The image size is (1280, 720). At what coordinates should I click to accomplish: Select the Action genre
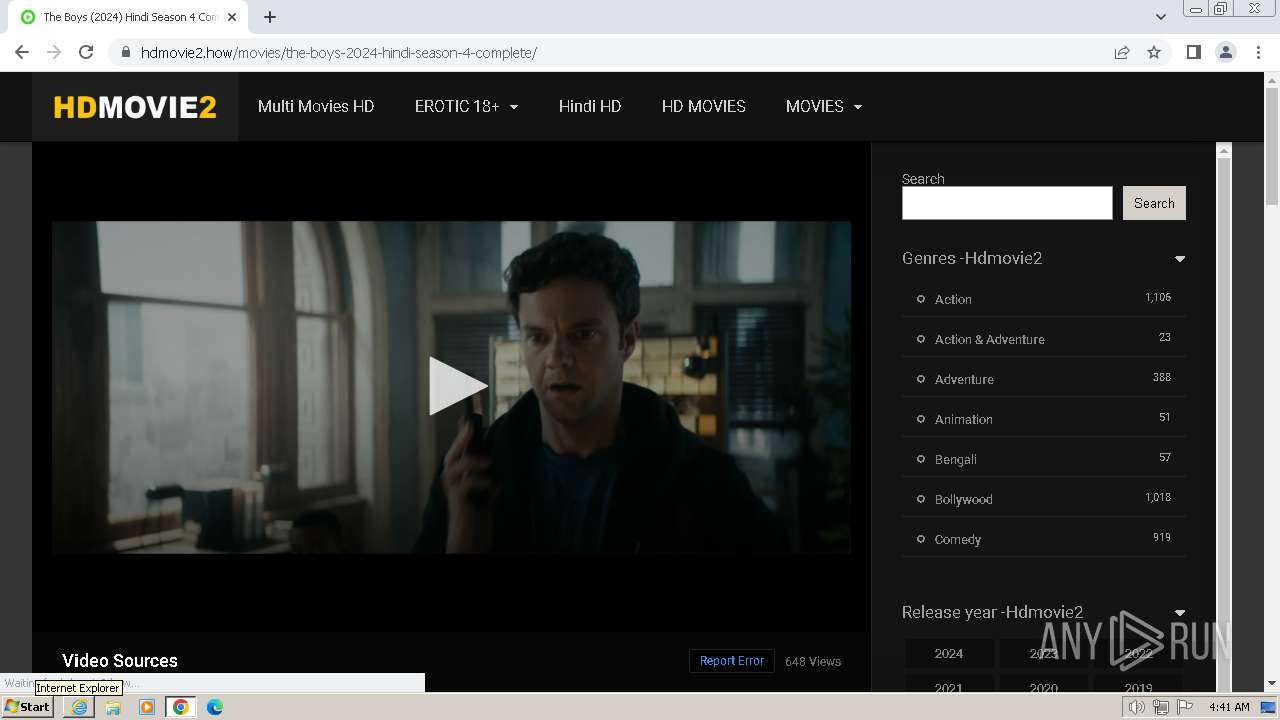[x=953, y=299]
